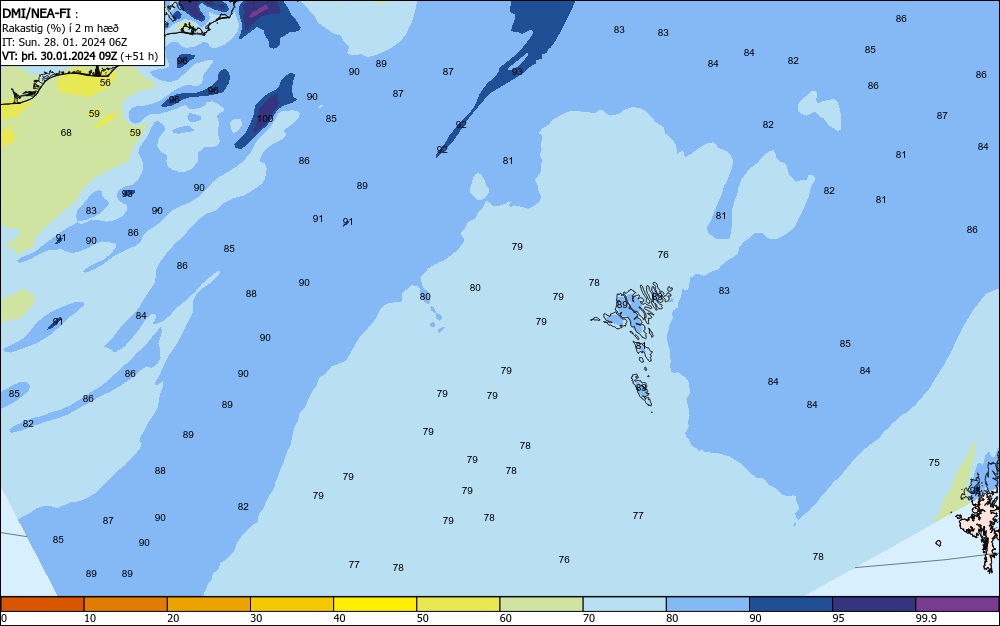Select the legend scale label '20'
This screenshot has height=626, width=1000.
[x=173, y=618]
